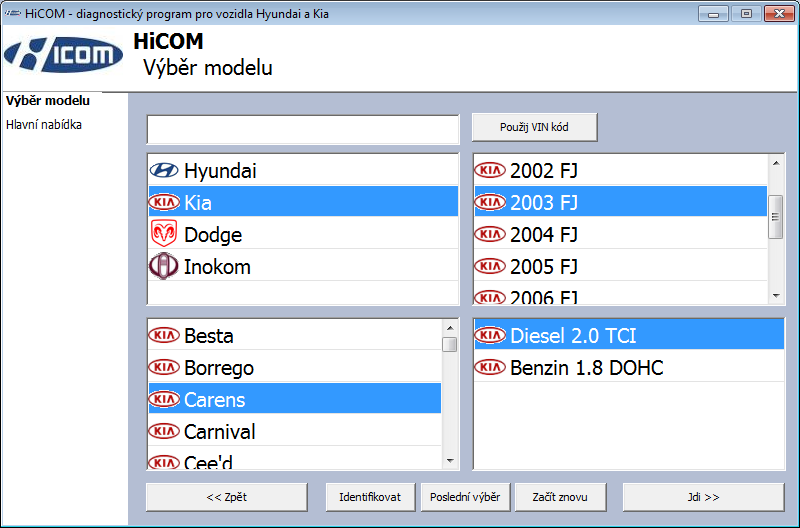Viewport: 800px width, 528px height.
Task: Pick the Borrego model
Action: 295,367
